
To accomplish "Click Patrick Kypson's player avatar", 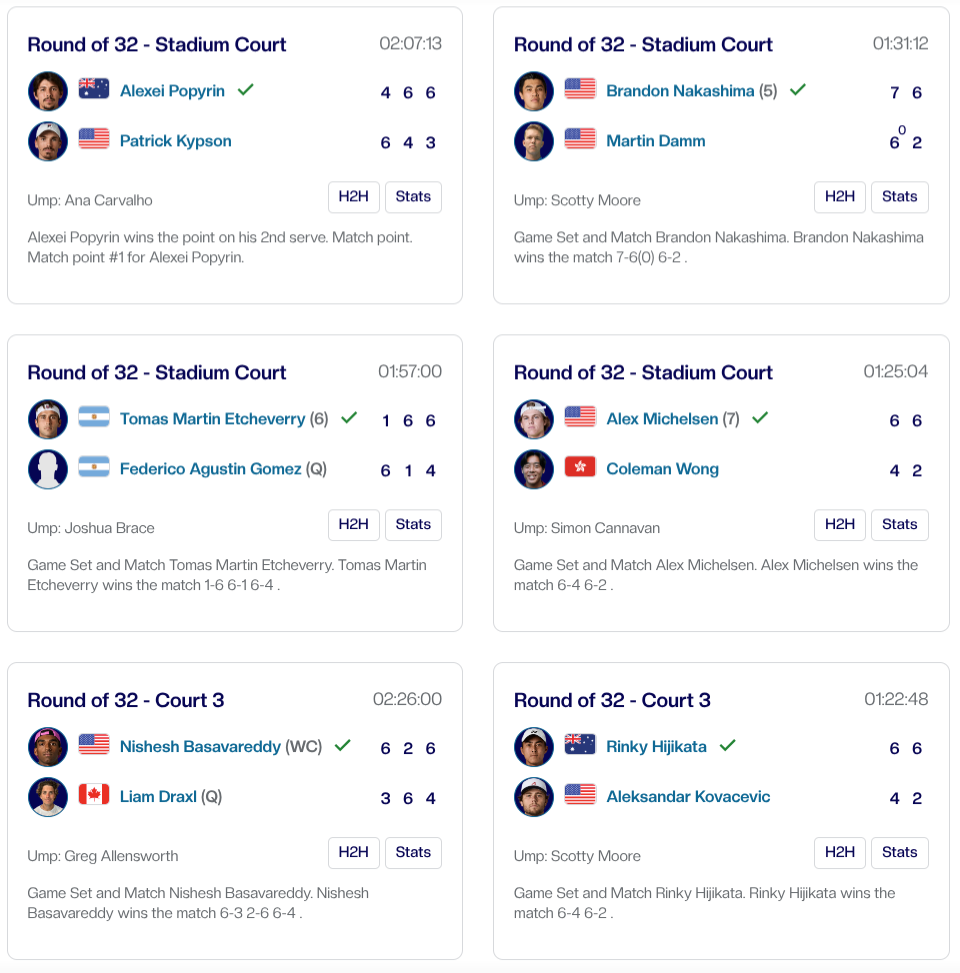I will 48,141.
